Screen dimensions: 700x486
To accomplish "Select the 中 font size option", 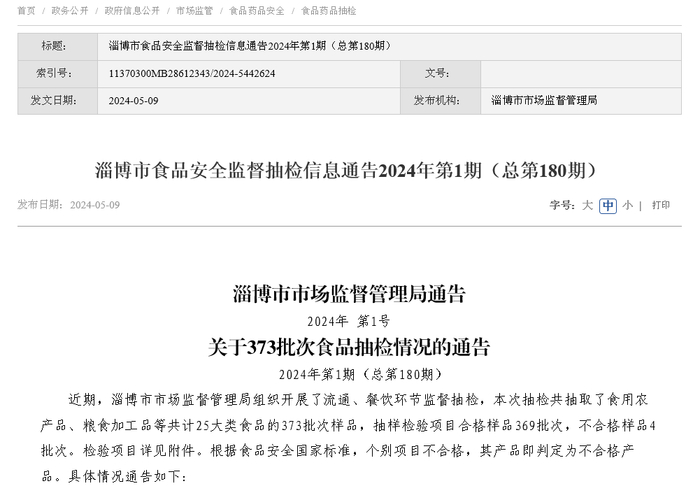I will tap(608, 205).
